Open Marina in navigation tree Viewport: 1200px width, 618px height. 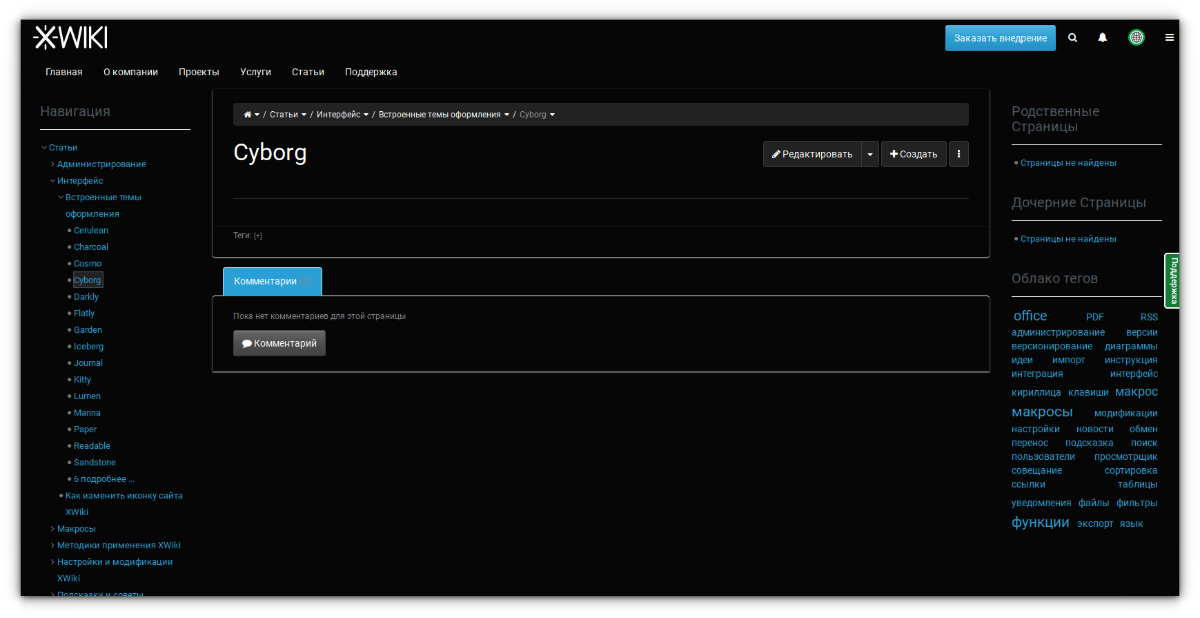tap(87, 413)
